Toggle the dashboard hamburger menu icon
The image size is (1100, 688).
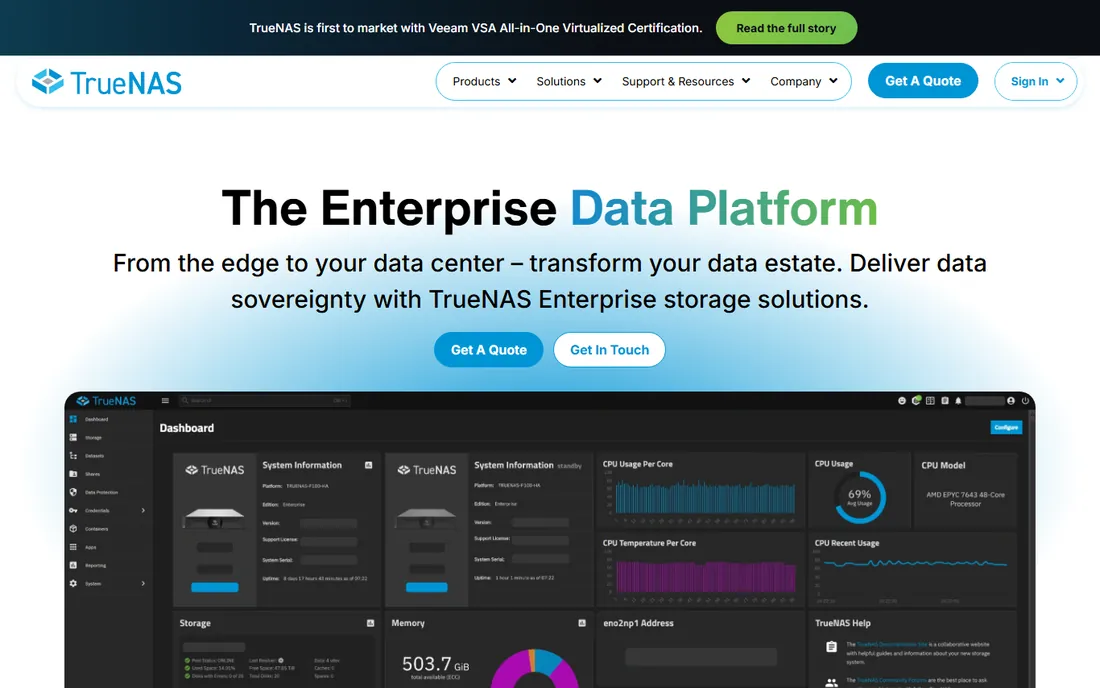click(x=165, y=400)
